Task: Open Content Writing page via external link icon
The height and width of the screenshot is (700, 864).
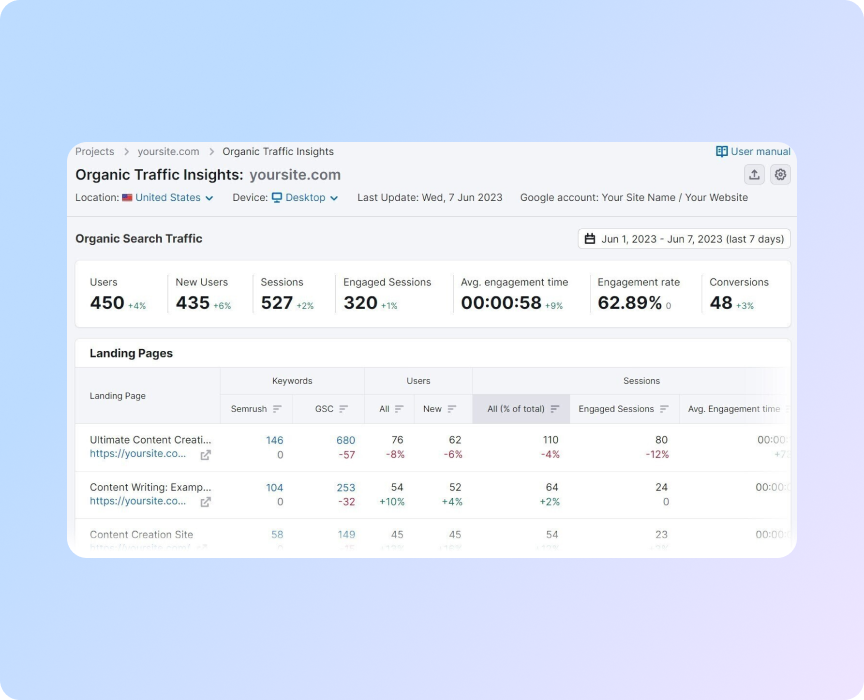Action: pyautogui.click(x=205, y=502)
